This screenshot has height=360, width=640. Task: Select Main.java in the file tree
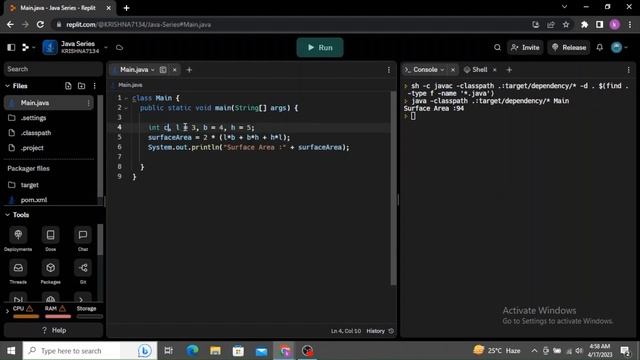pyautogui.click(x=49, y=103)
